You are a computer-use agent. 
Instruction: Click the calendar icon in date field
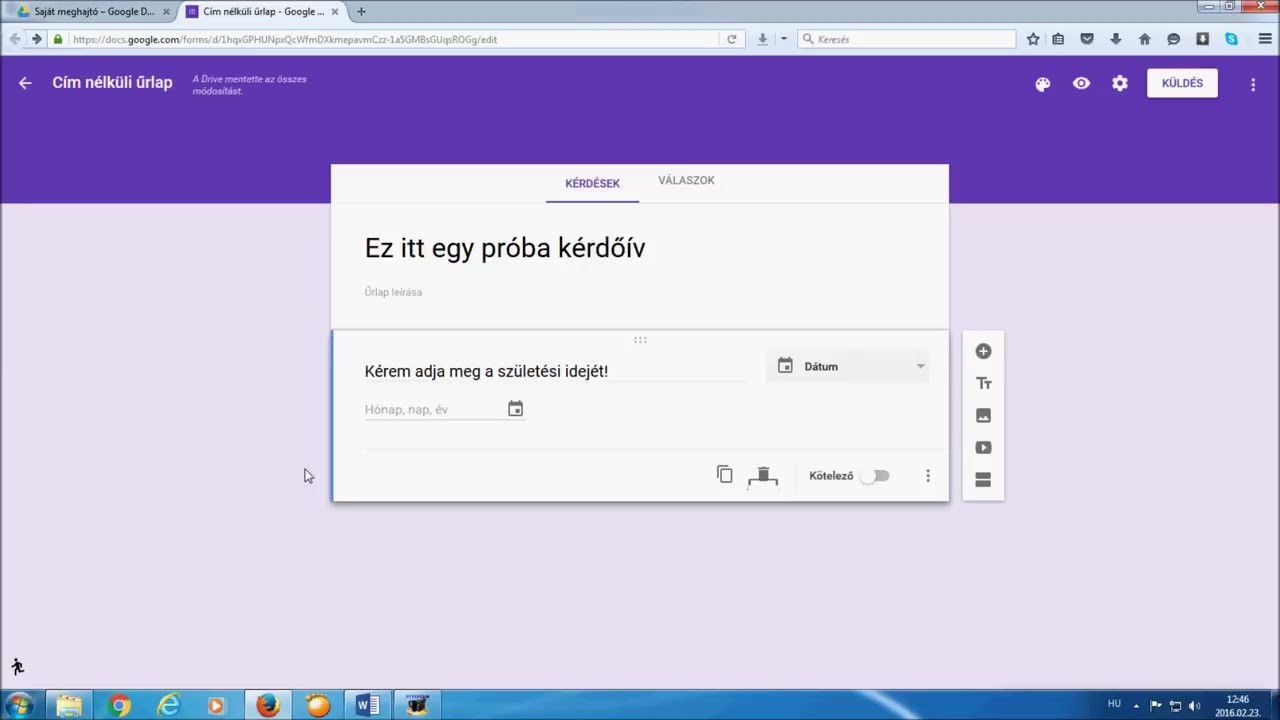click(515, 409)
